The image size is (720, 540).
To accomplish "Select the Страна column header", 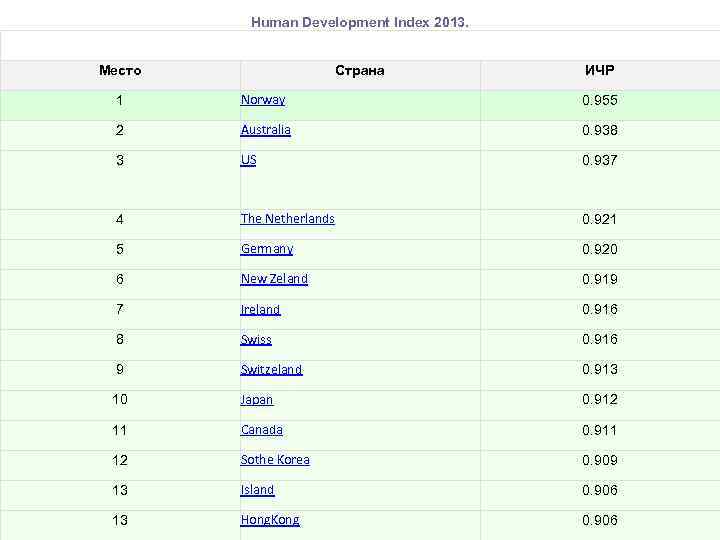I will point(360,71).
